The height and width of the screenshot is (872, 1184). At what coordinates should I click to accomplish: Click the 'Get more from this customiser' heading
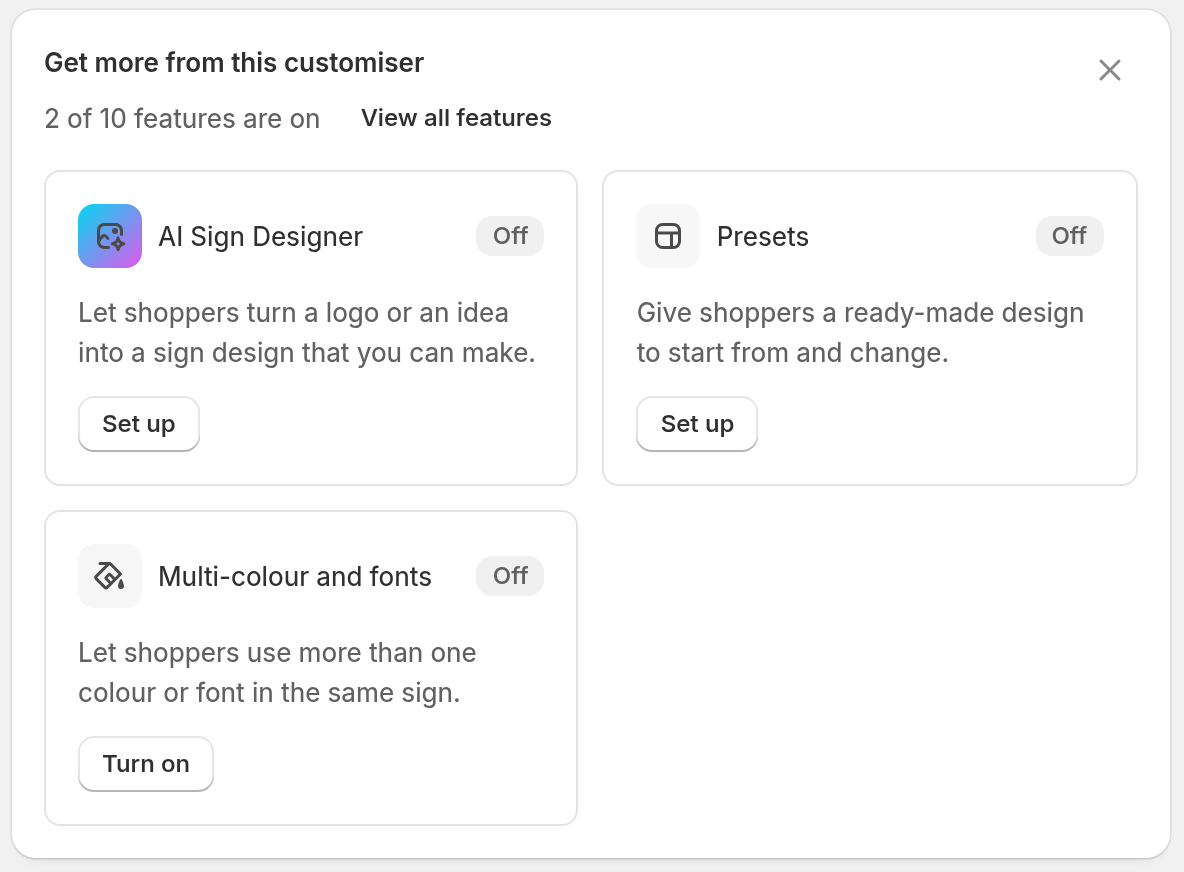pos(234,63)
